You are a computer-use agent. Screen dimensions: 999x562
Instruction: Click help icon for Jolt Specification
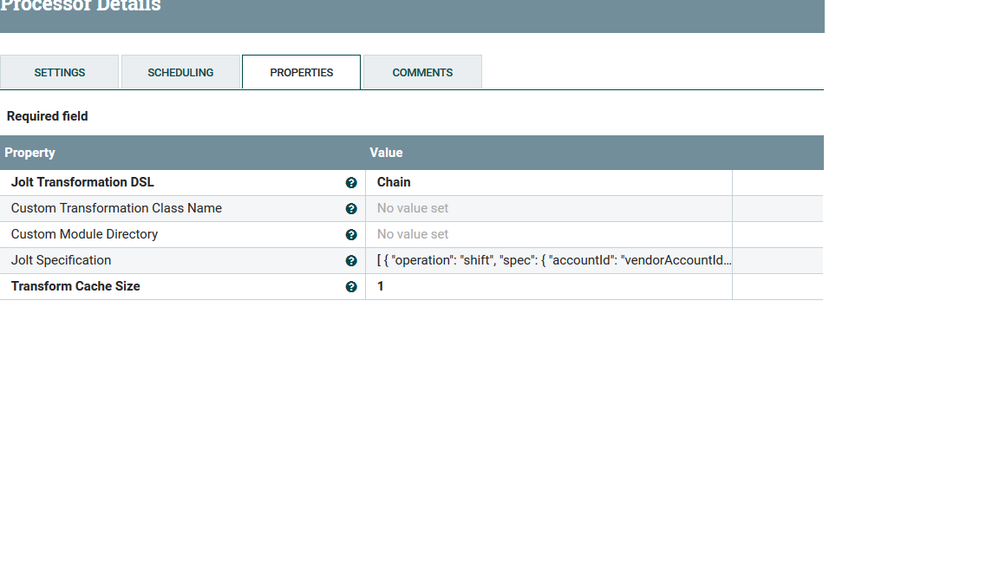pos(351,261)
